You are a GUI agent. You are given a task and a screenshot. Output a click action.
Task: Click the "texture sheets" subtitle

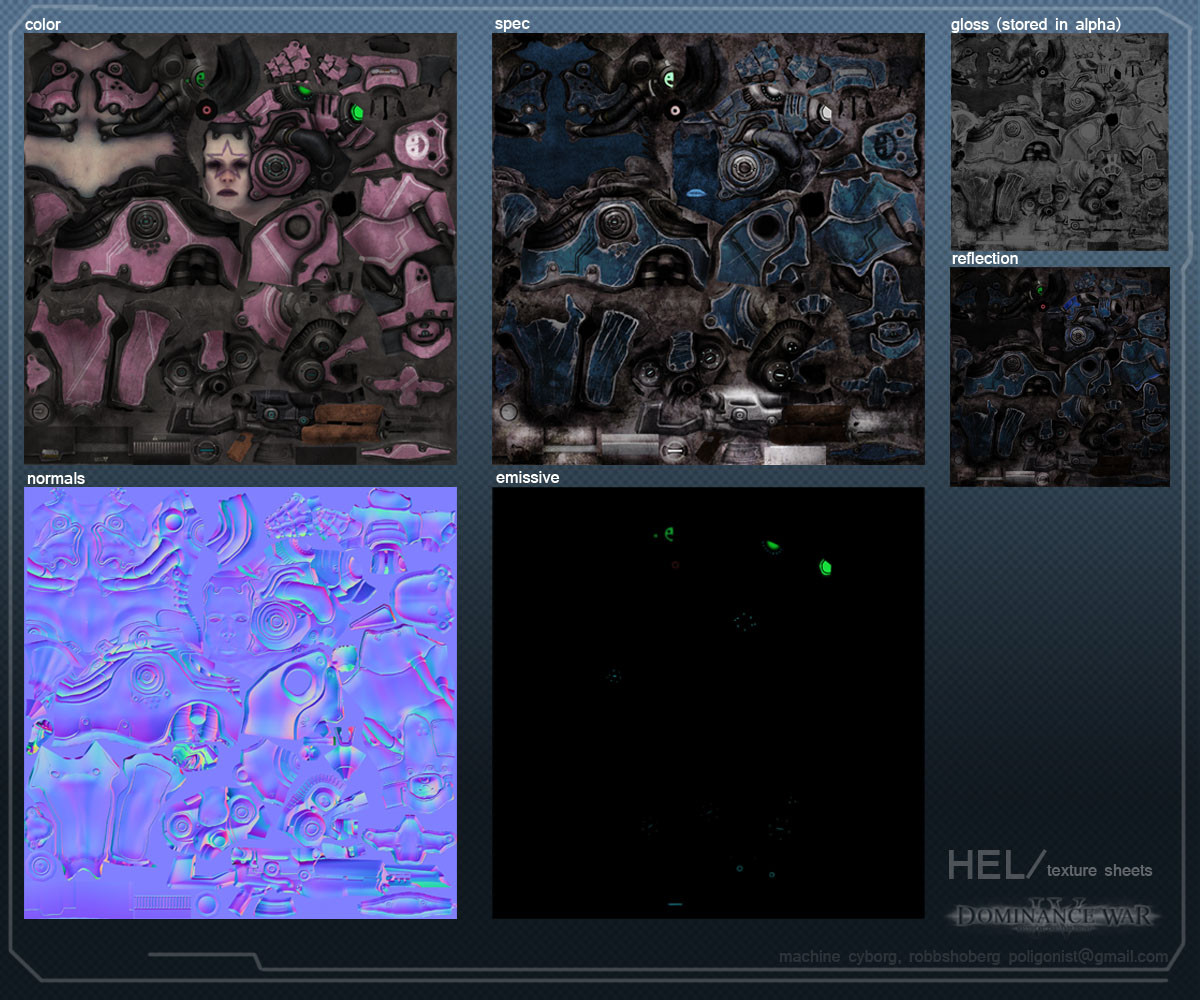1099,871
